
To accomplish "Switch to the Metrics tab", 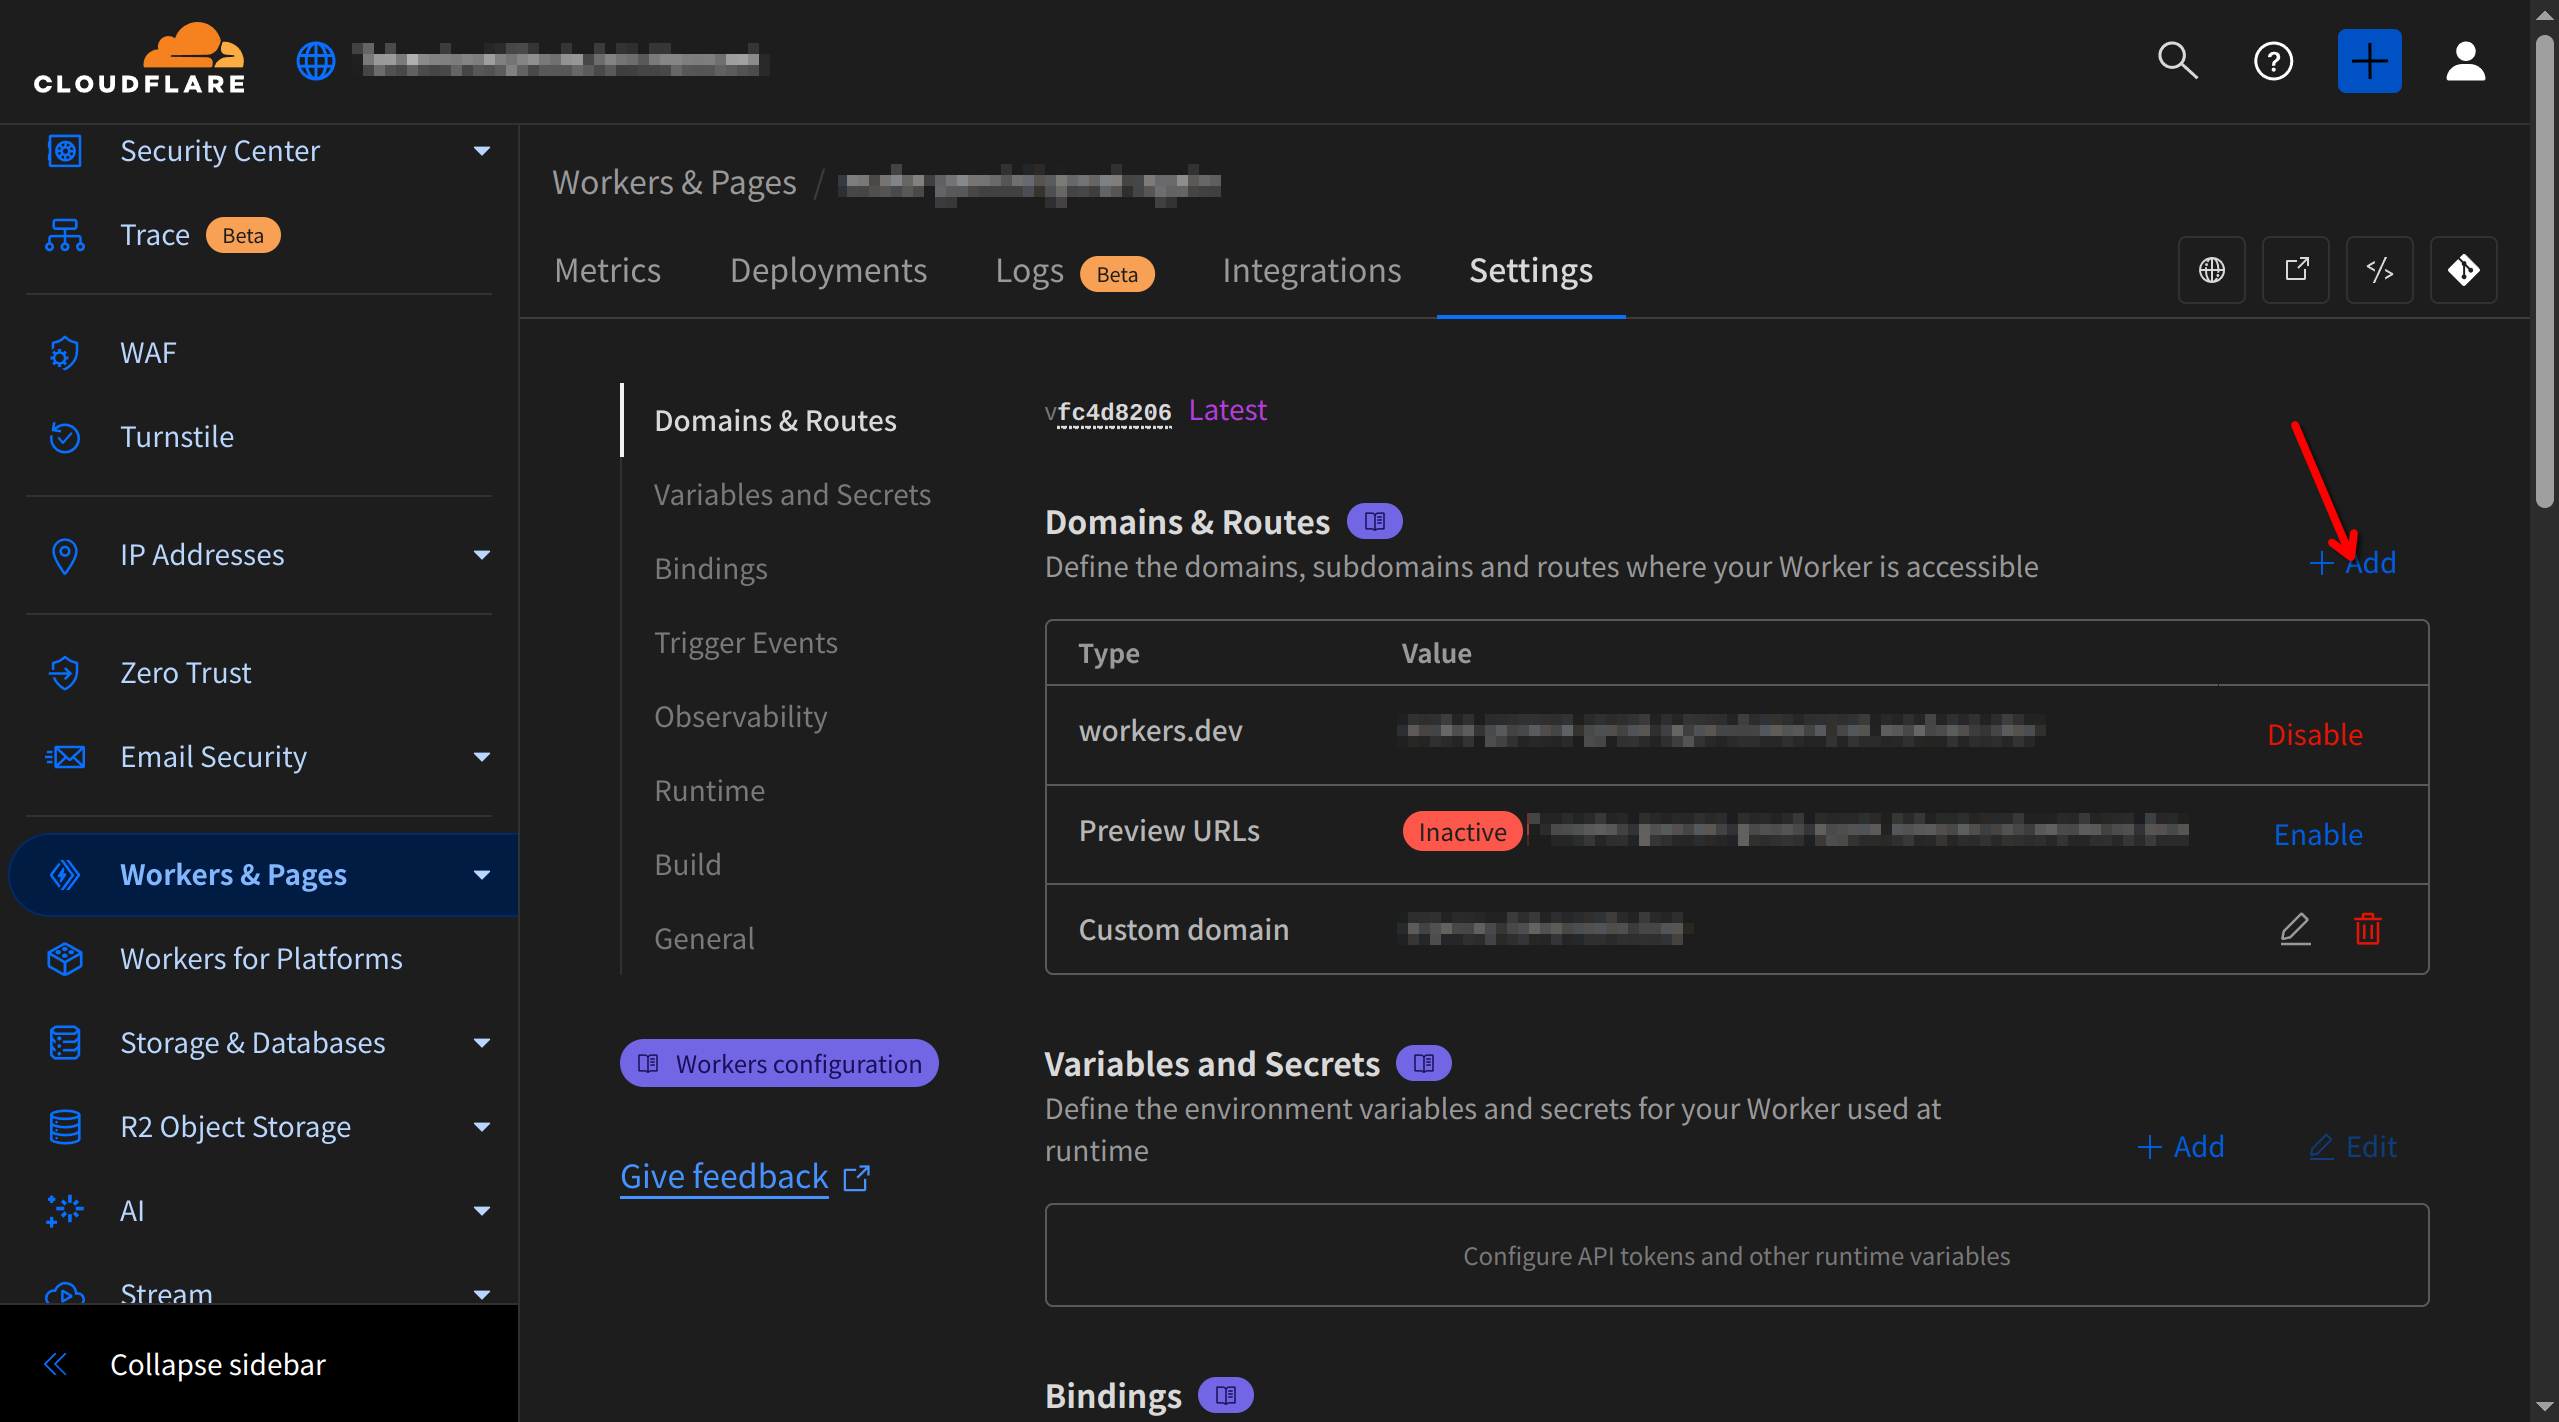I will click(x=607, y=270).
